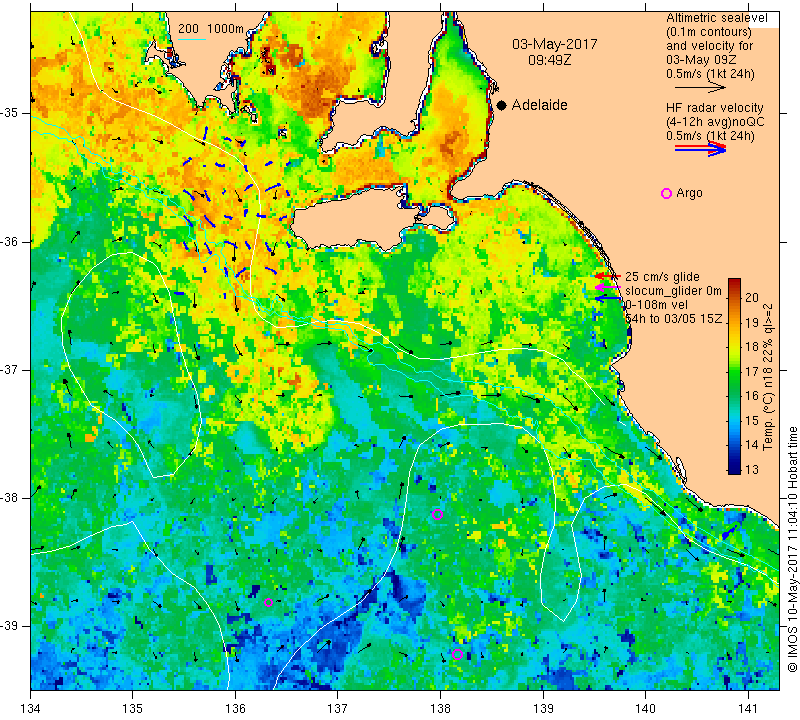
Task: Click the colour bar value 15
Action: coord(752,420)
